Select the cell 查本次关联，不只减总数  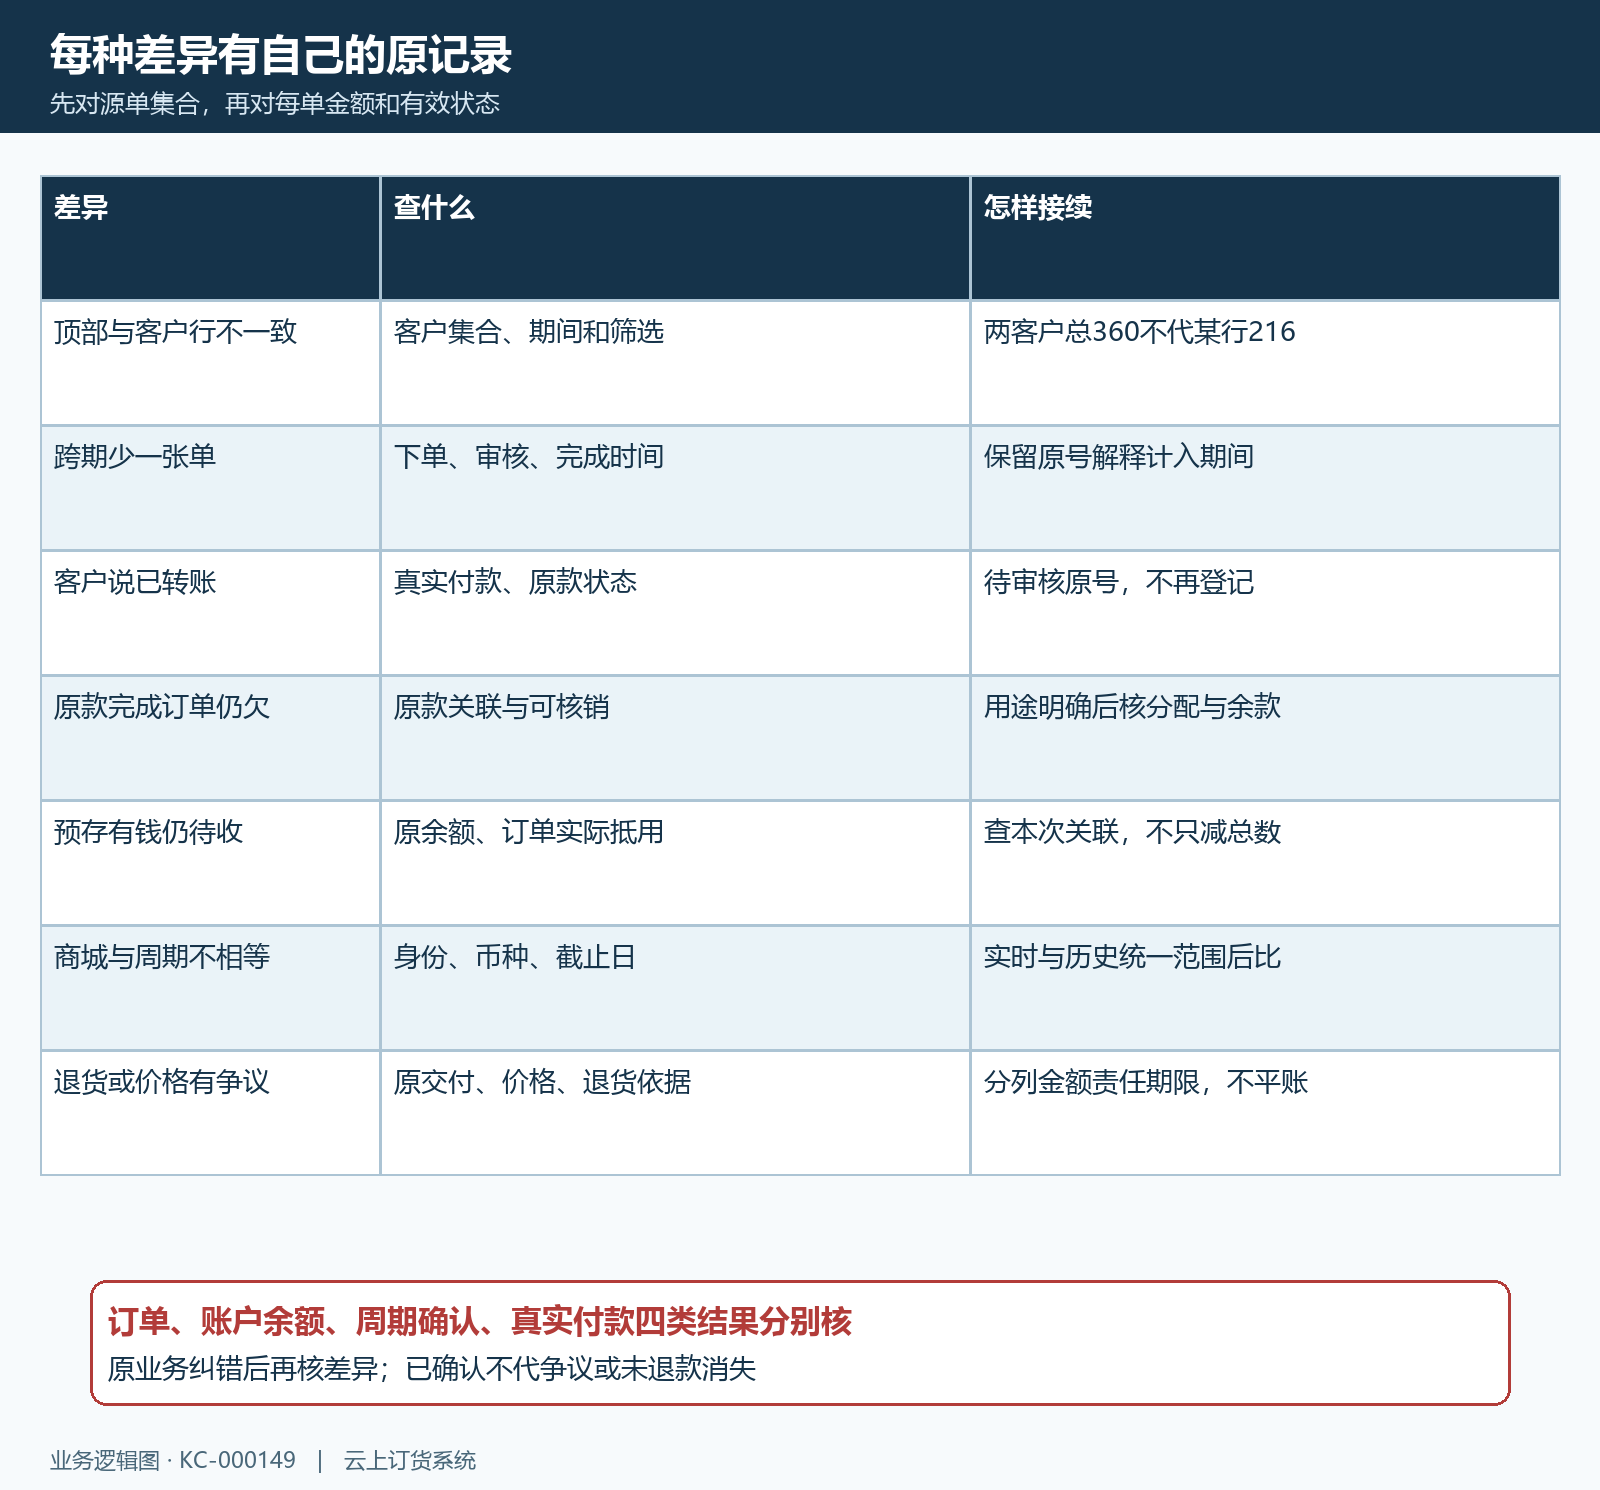[1265, 863]
